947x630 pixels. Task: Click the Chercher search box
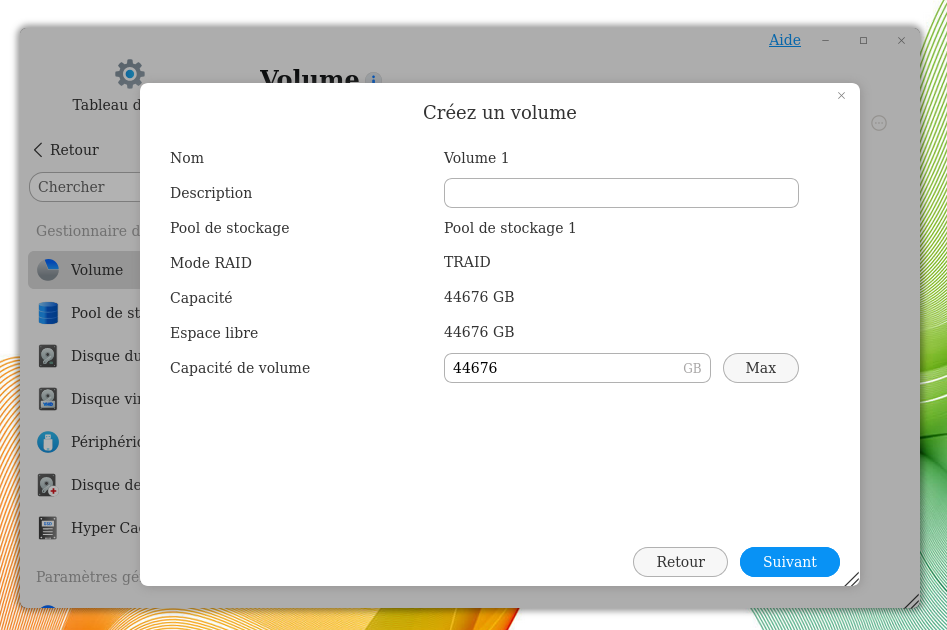tap(85, 187)
